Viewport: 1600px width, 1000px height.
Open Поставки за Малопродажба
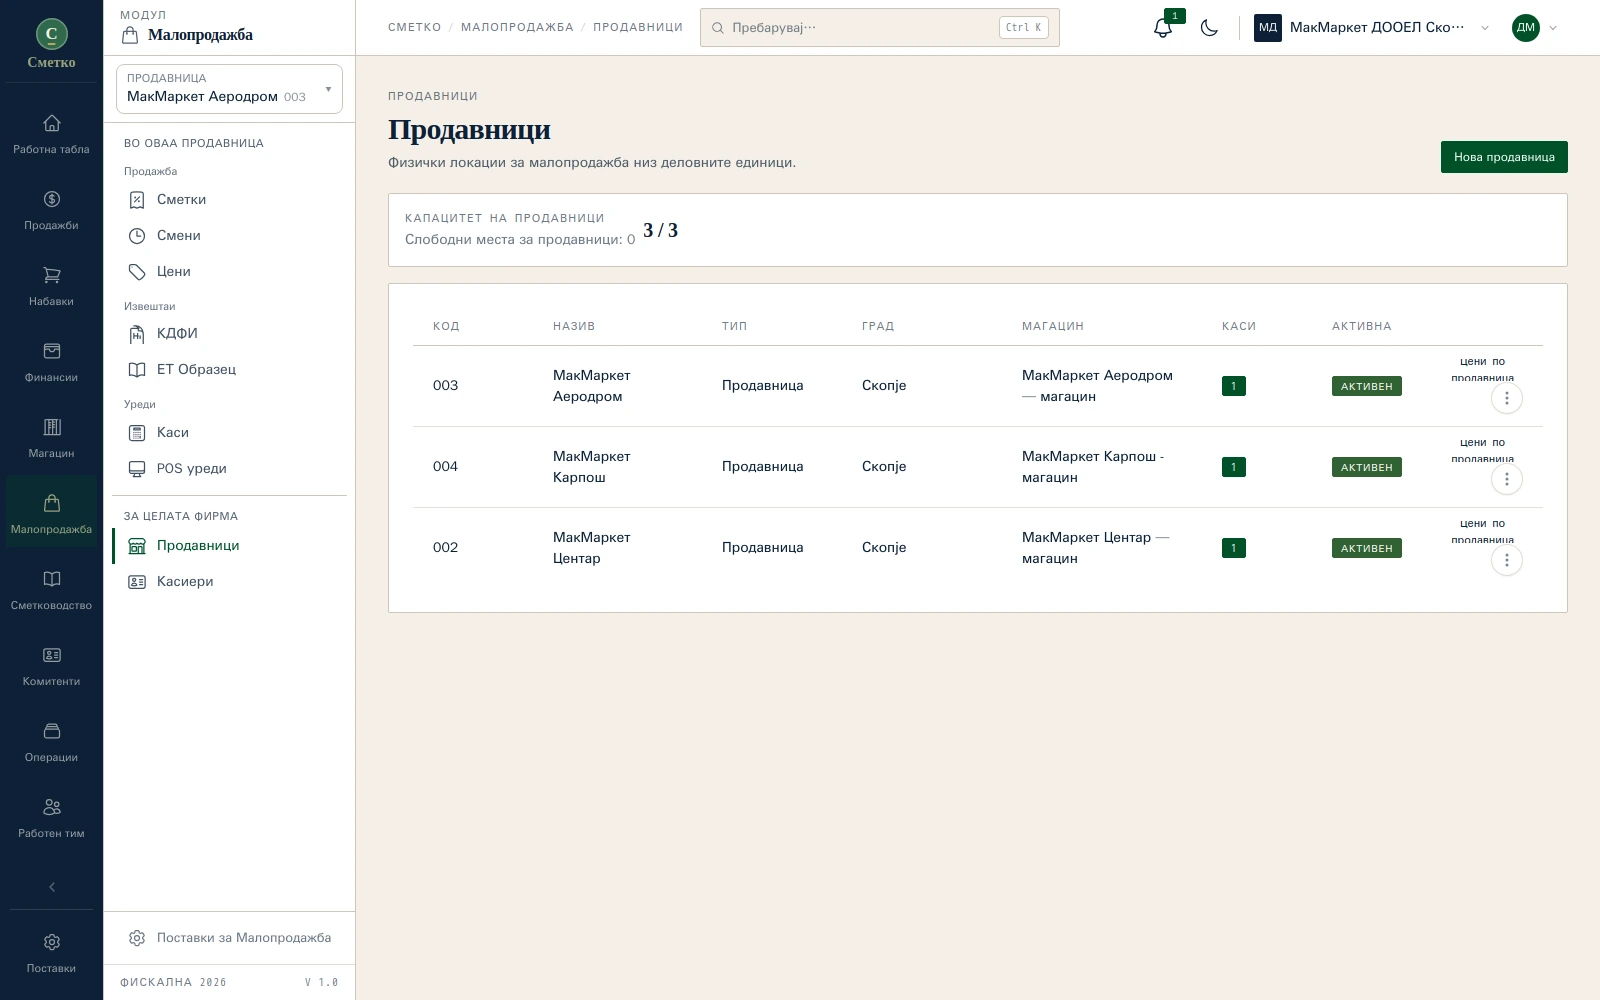tap(229, 938)
